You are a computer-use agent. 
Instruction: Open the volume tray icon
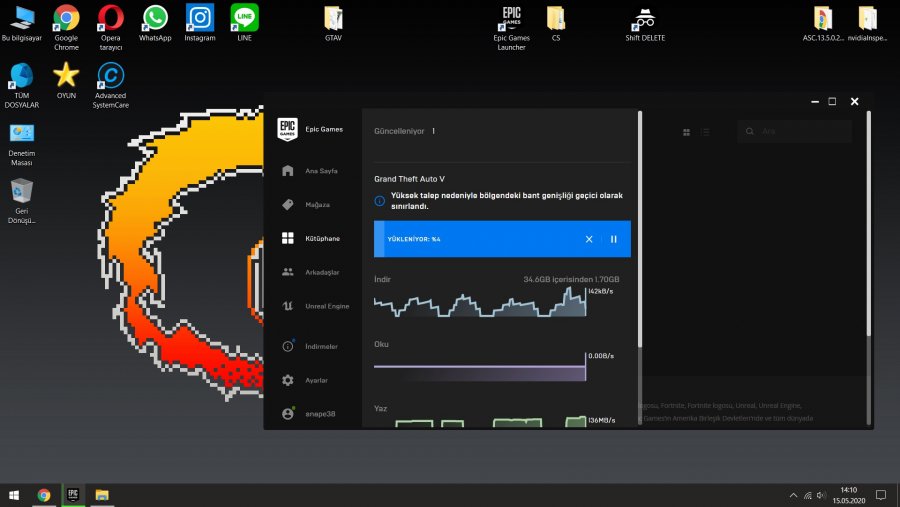click(821, 495)
